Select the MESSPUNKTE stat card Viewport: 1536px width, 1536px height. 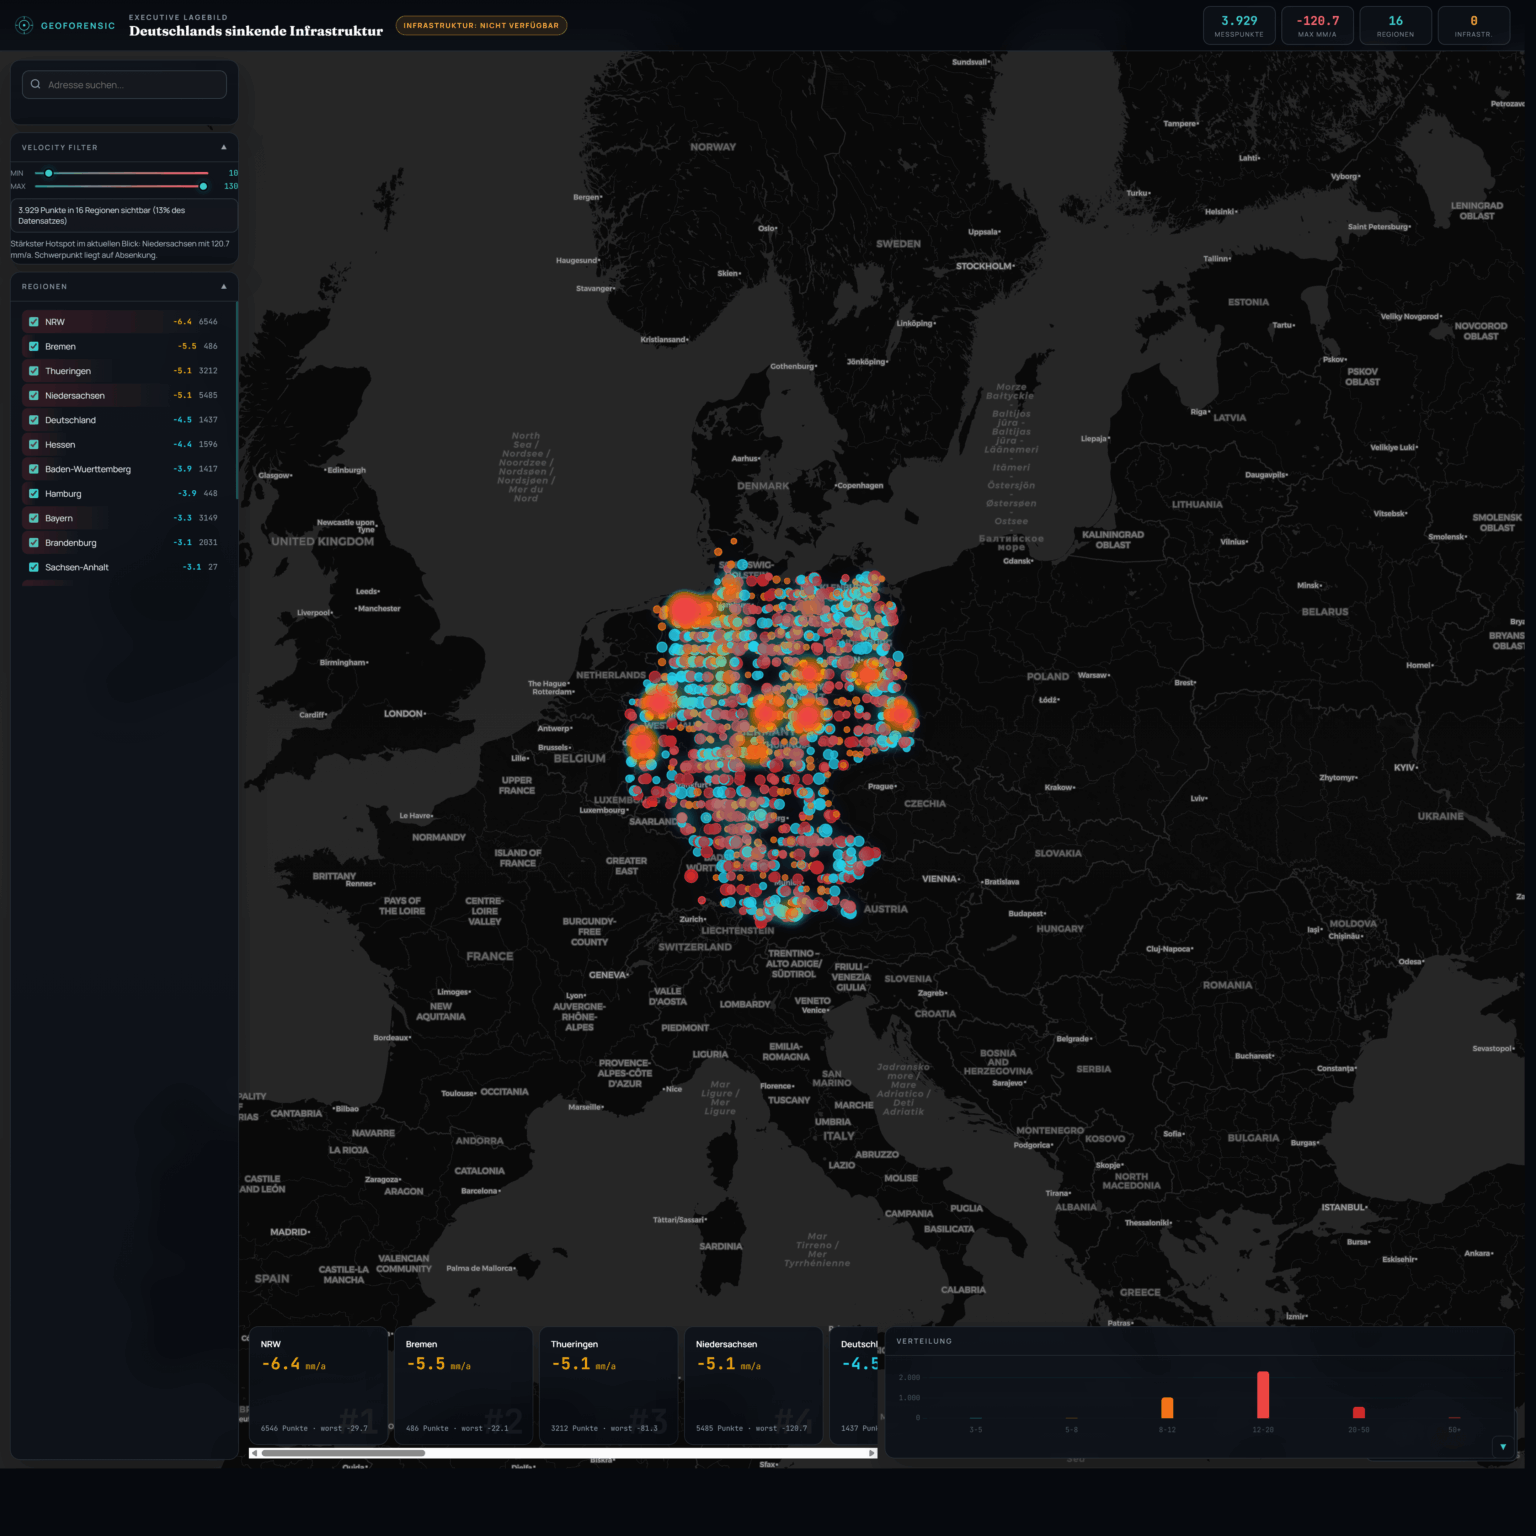click(x=1239, y=24)
